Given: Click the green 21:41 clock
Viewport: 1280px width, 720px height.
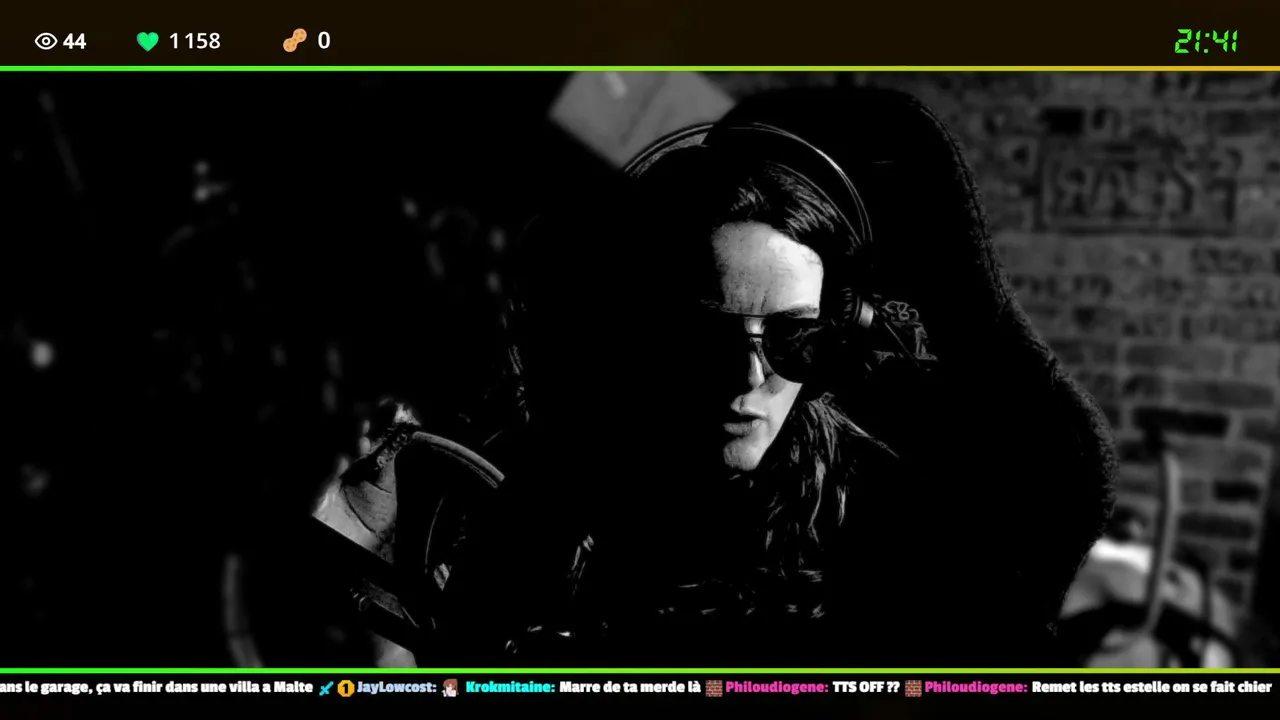Looking at the screenshot, I should (x=1206, y=41).
